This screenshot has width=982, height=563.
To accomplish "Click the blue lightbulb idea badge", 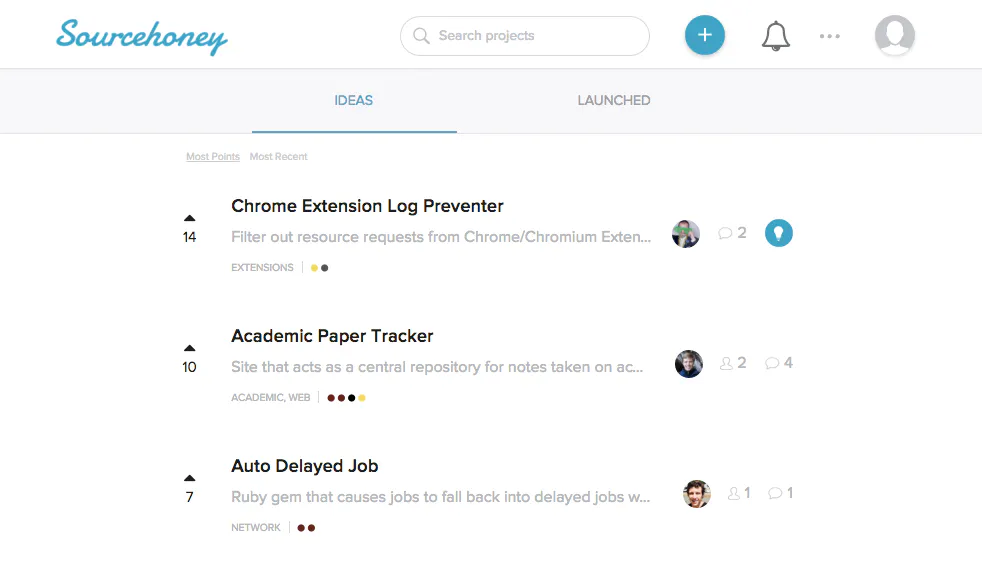I will coord(778,233).
